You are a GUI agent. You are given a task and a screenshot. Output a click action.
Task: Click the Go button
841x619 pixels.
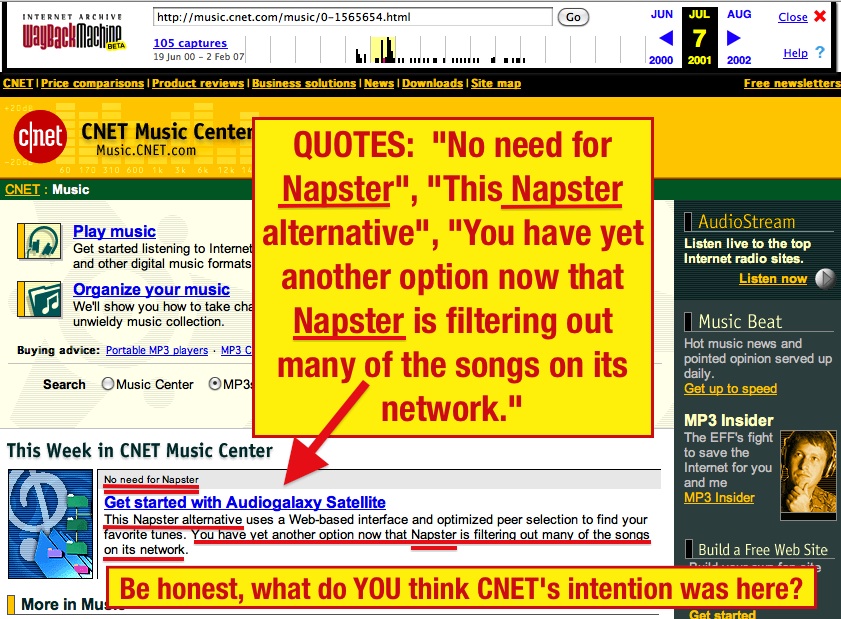coord(573,17)
